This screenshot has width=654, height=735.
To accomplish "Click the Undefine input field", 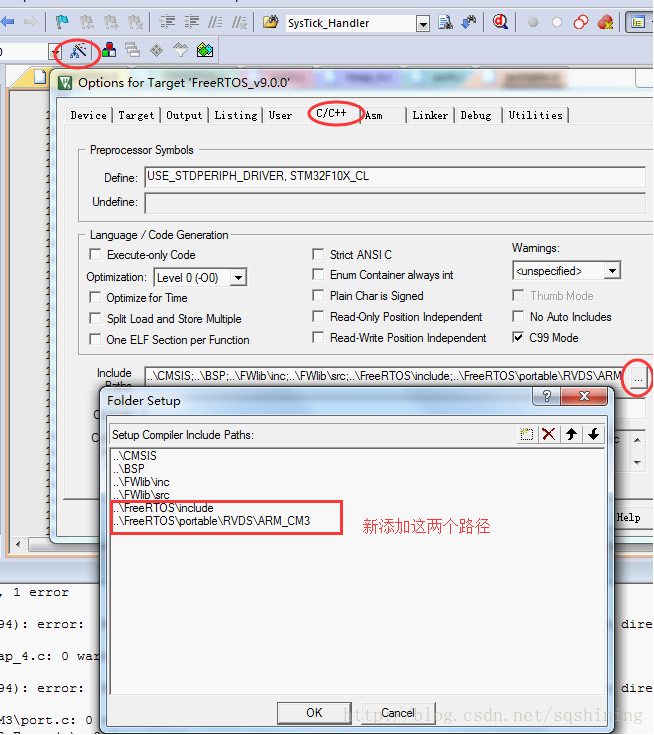I will (x=395, y=203).
